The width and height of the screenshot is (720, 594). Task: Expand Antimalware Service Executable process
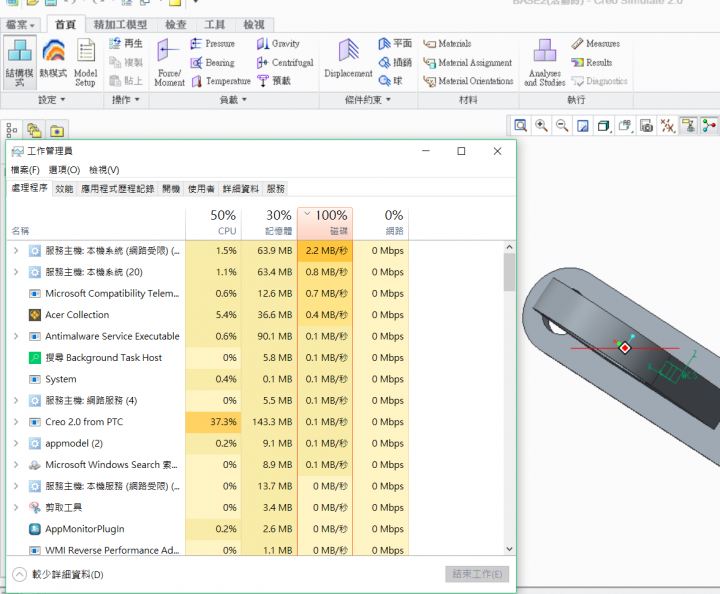point(16,336)
